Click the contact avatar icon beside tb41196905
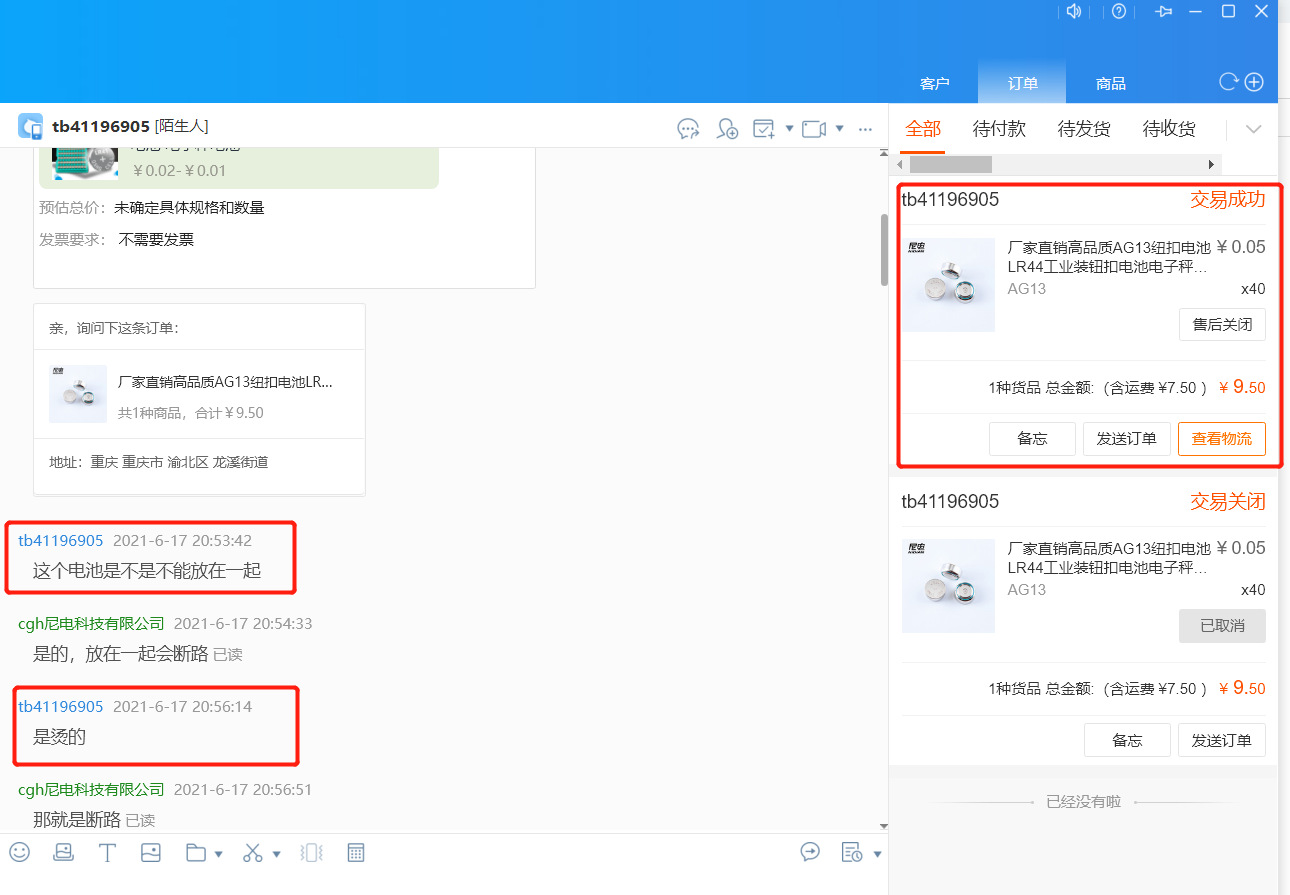 (x=30, y=126)
